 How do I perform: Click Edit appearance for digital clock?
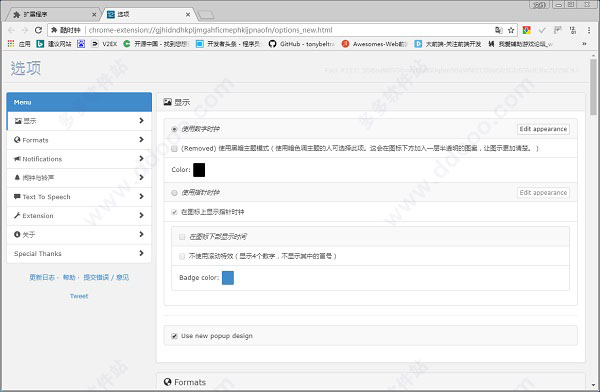[543, 129]
